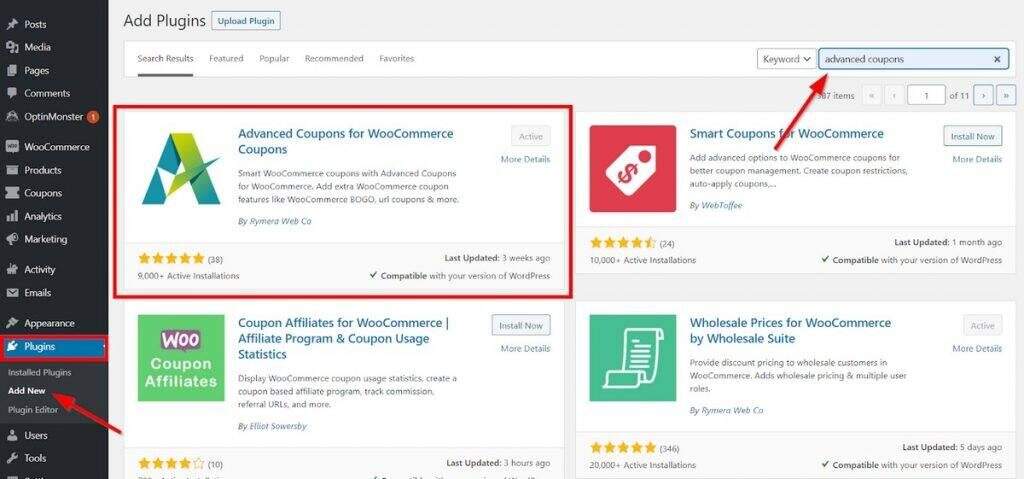Open Rymera Web Co link under Wholesale Prices
This screenshot has height=479, width=1024.
point(731,410)
